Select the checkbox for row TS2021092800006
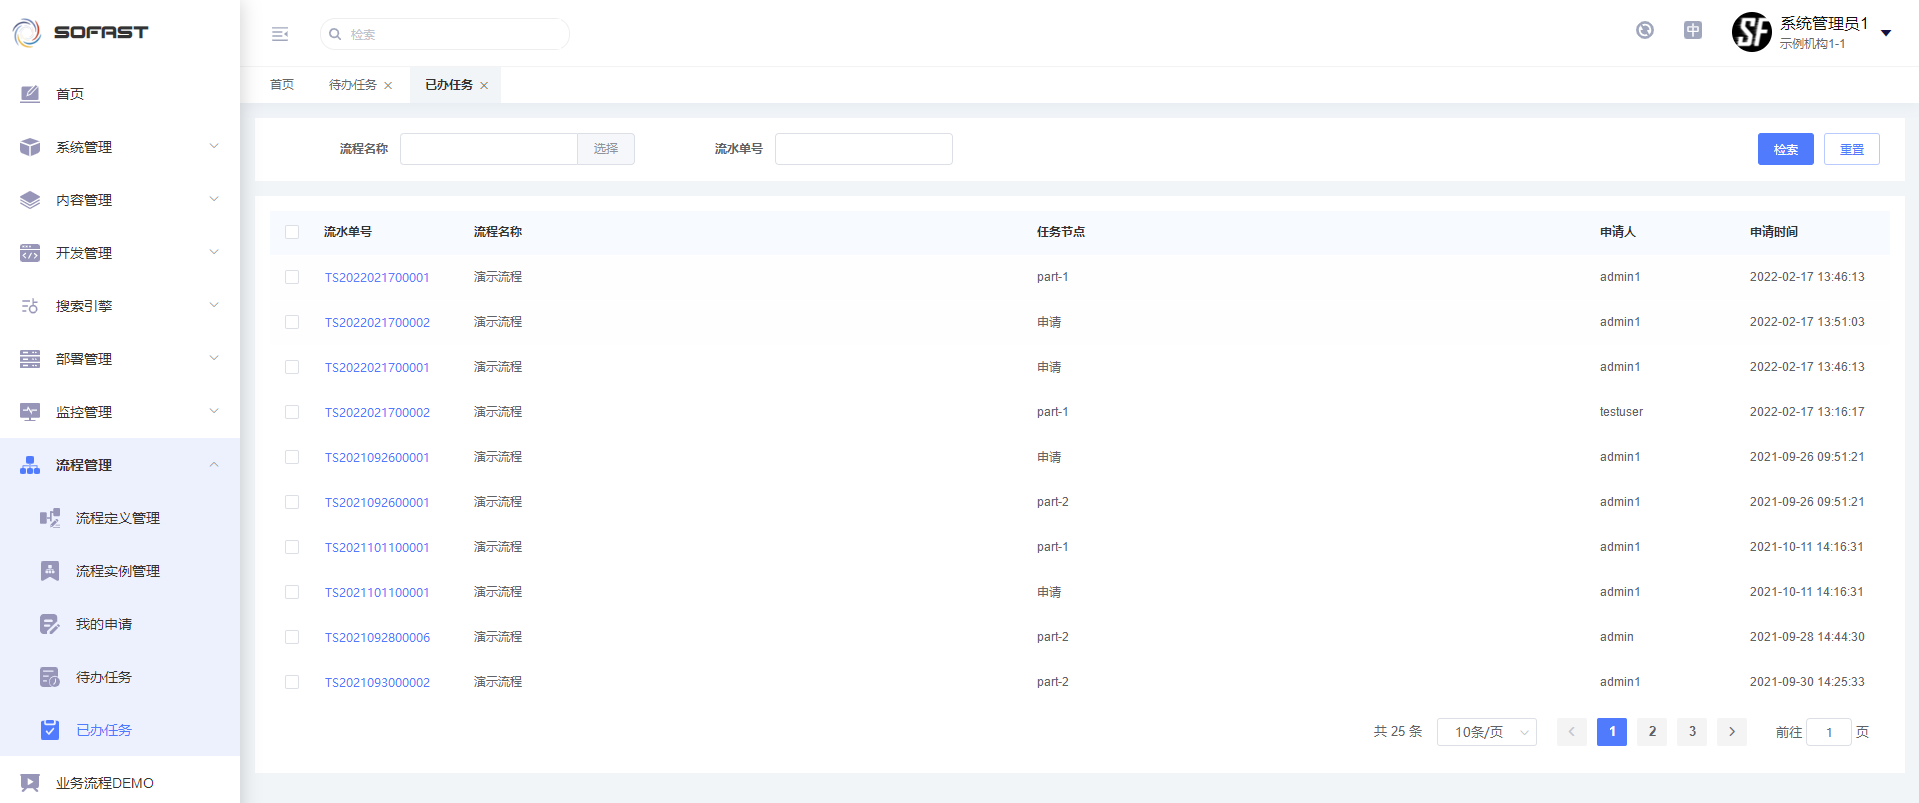The width and height of the screenshot is (1919, 803). pos(292,637)
